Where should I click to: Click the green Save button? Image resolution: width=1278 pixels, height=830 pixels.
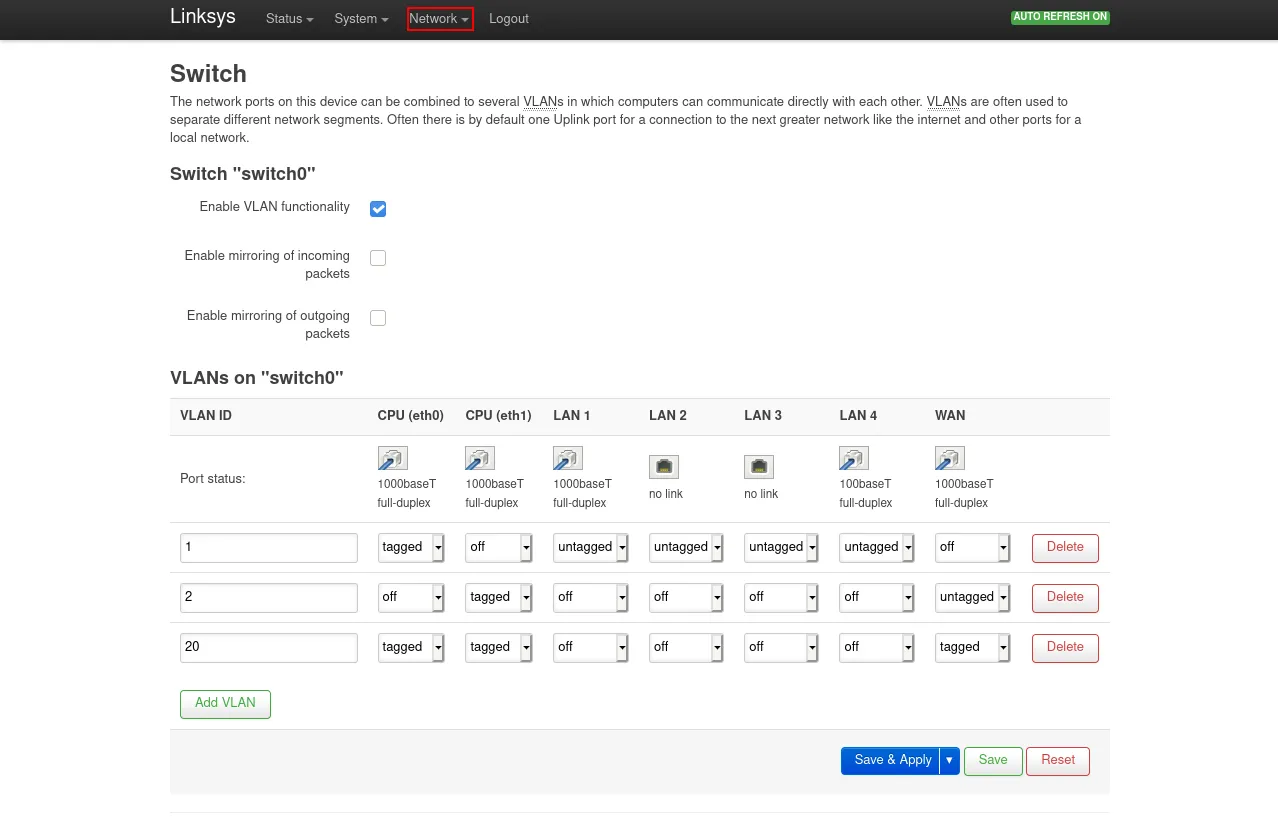click(993, 761)
